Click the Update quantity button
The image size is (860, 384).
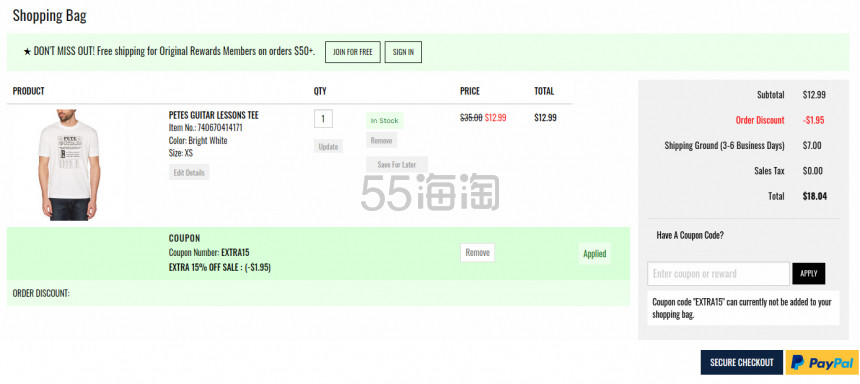coord(328,146)
